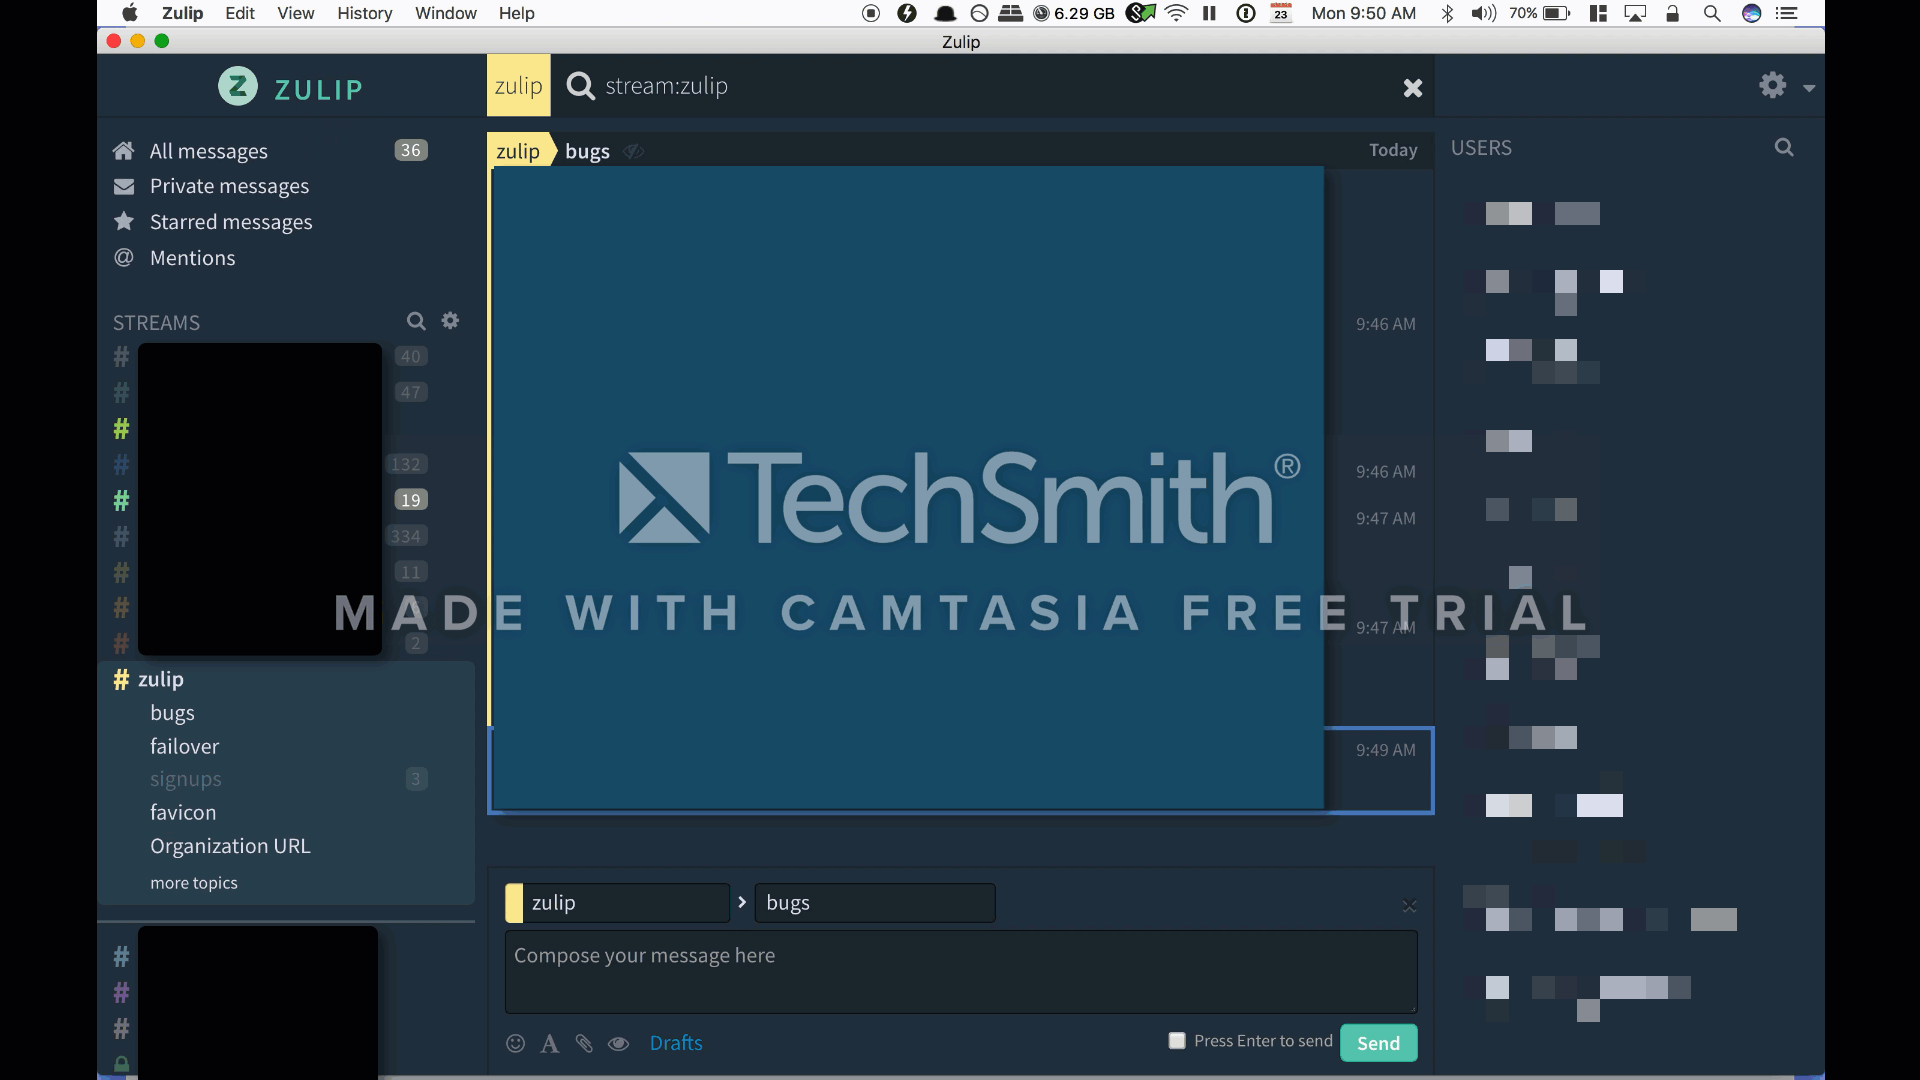Open All messages view
The image size is (1920, 1080).
tap(209, 151)
